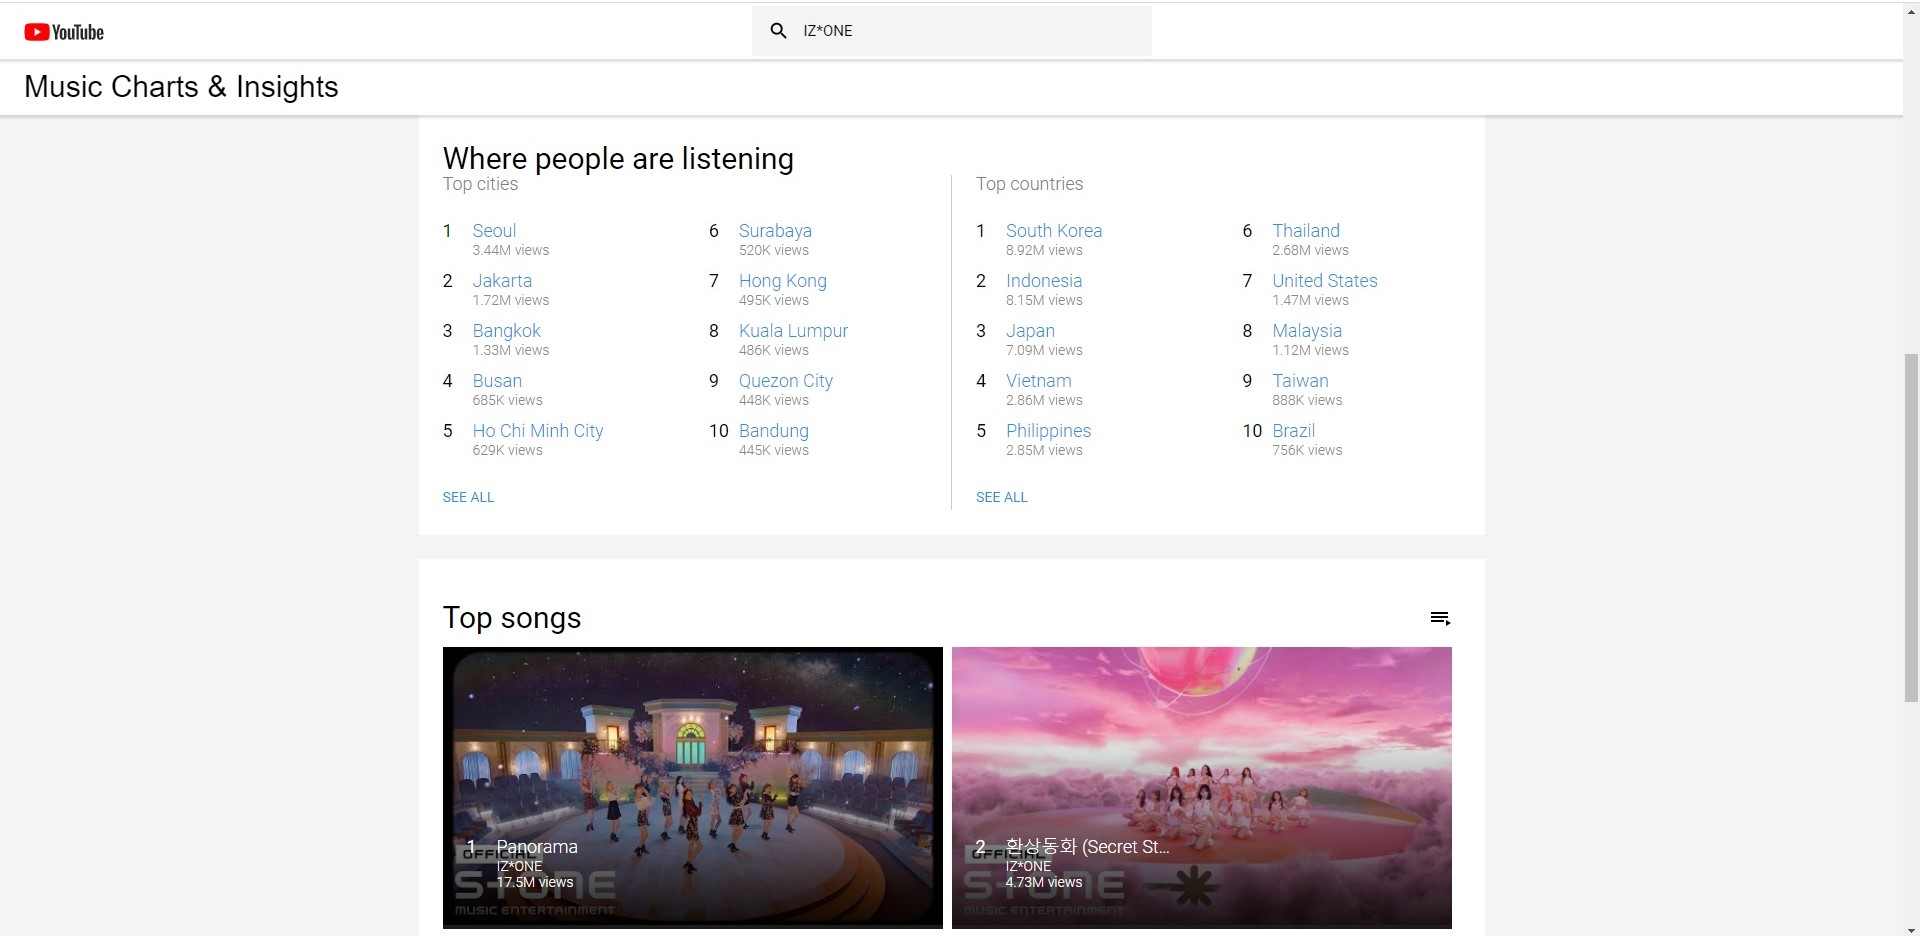
Task: Click the '3.44M views' text under Seoul
Action: (x=510, y=251)
